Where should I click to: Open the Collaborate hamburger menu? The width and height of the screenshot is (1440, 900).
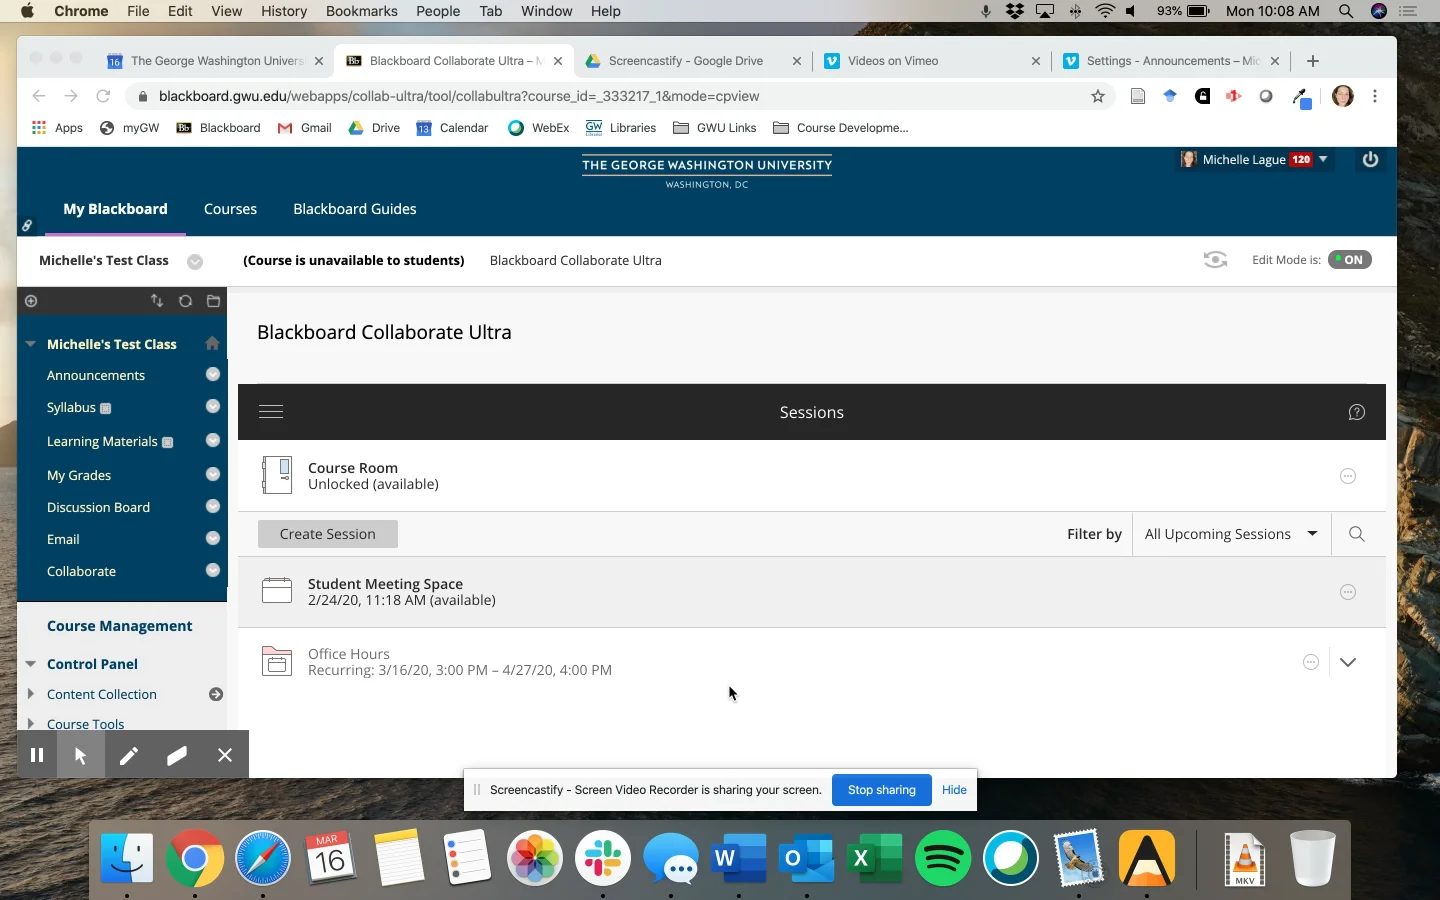[x=271, y=412]
